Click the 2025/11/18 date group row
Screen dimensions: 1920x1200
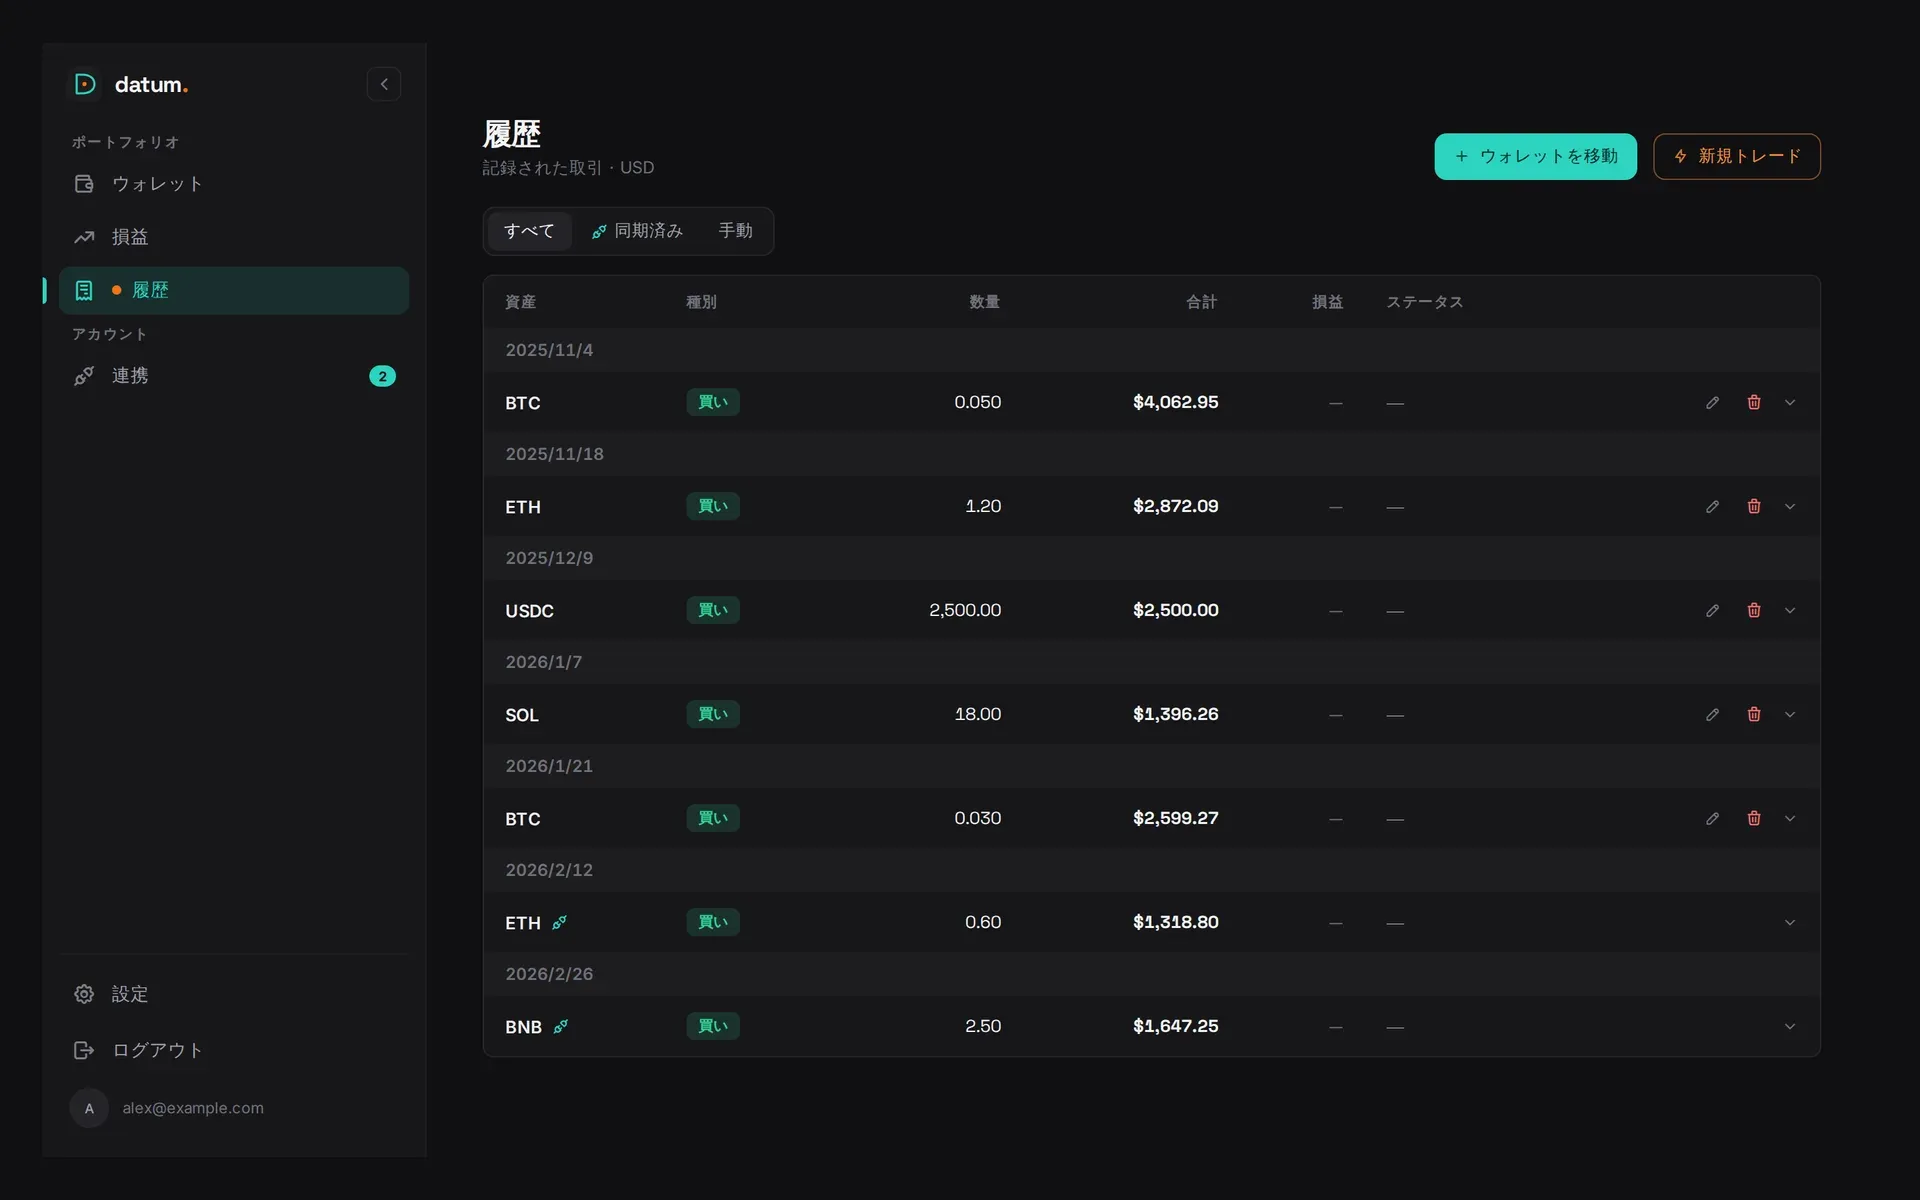(x=1151, y=454)
